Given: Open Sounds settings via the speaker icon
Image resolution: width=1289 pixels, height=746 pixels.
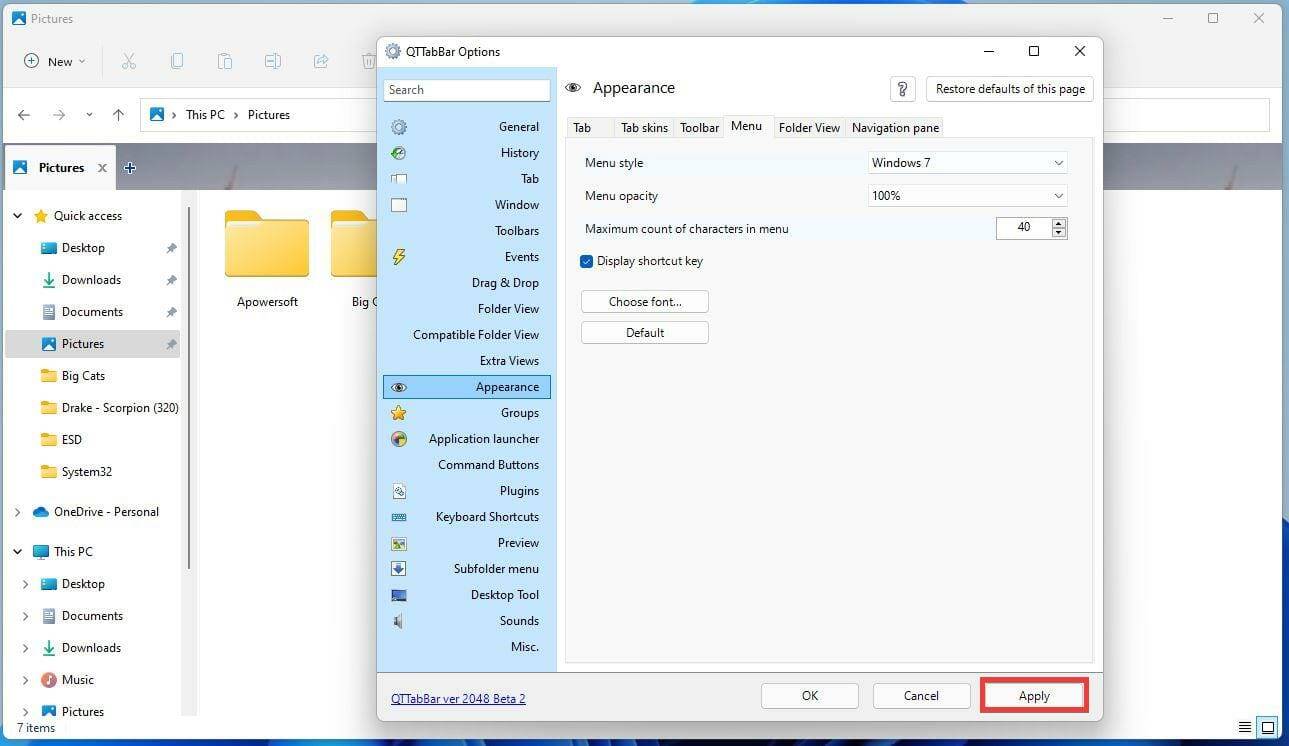Looking at the screenshot, I should click(x=397, y=621).
